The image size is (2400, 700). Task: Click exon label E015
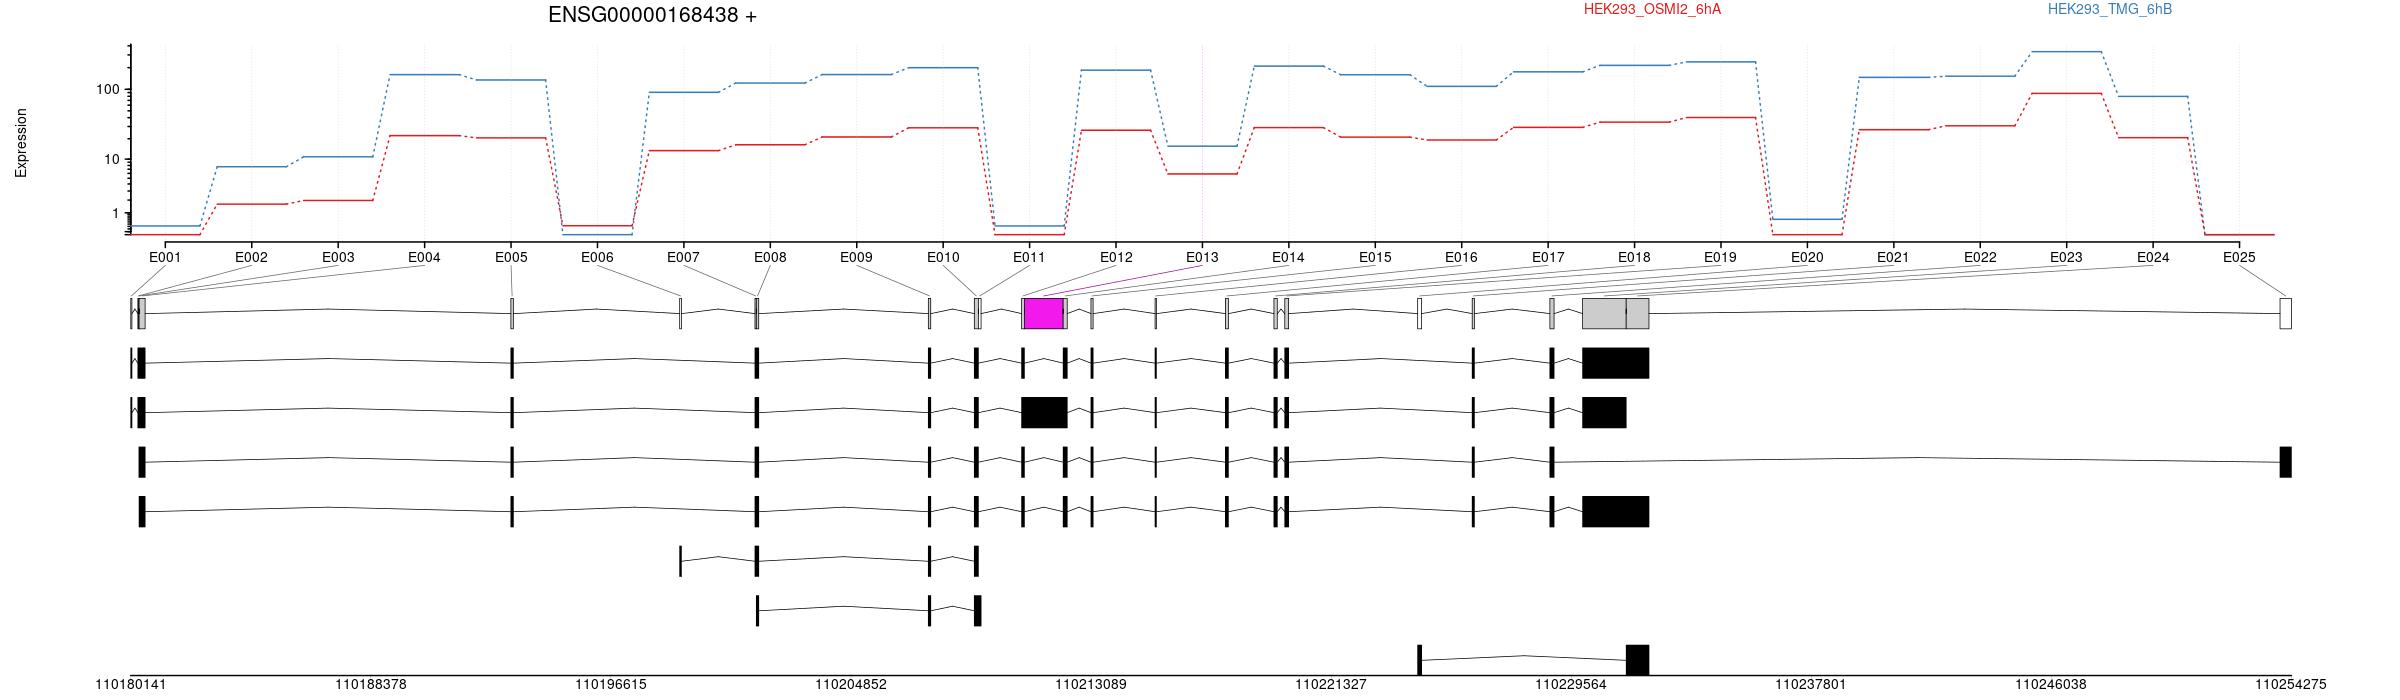1375,257
